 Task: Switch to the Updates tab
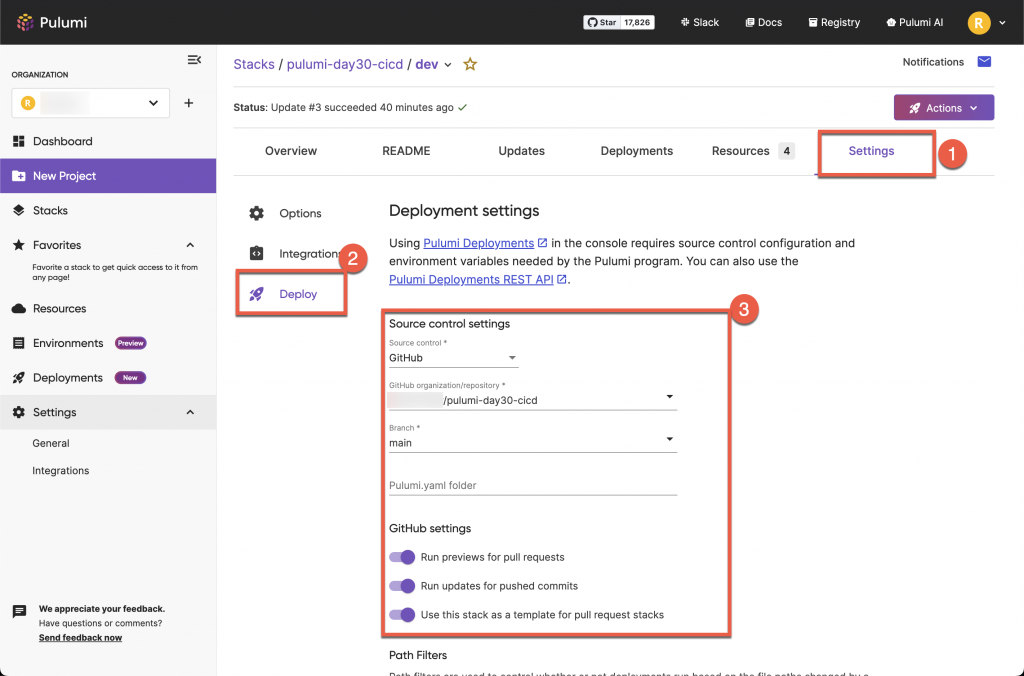521,151
